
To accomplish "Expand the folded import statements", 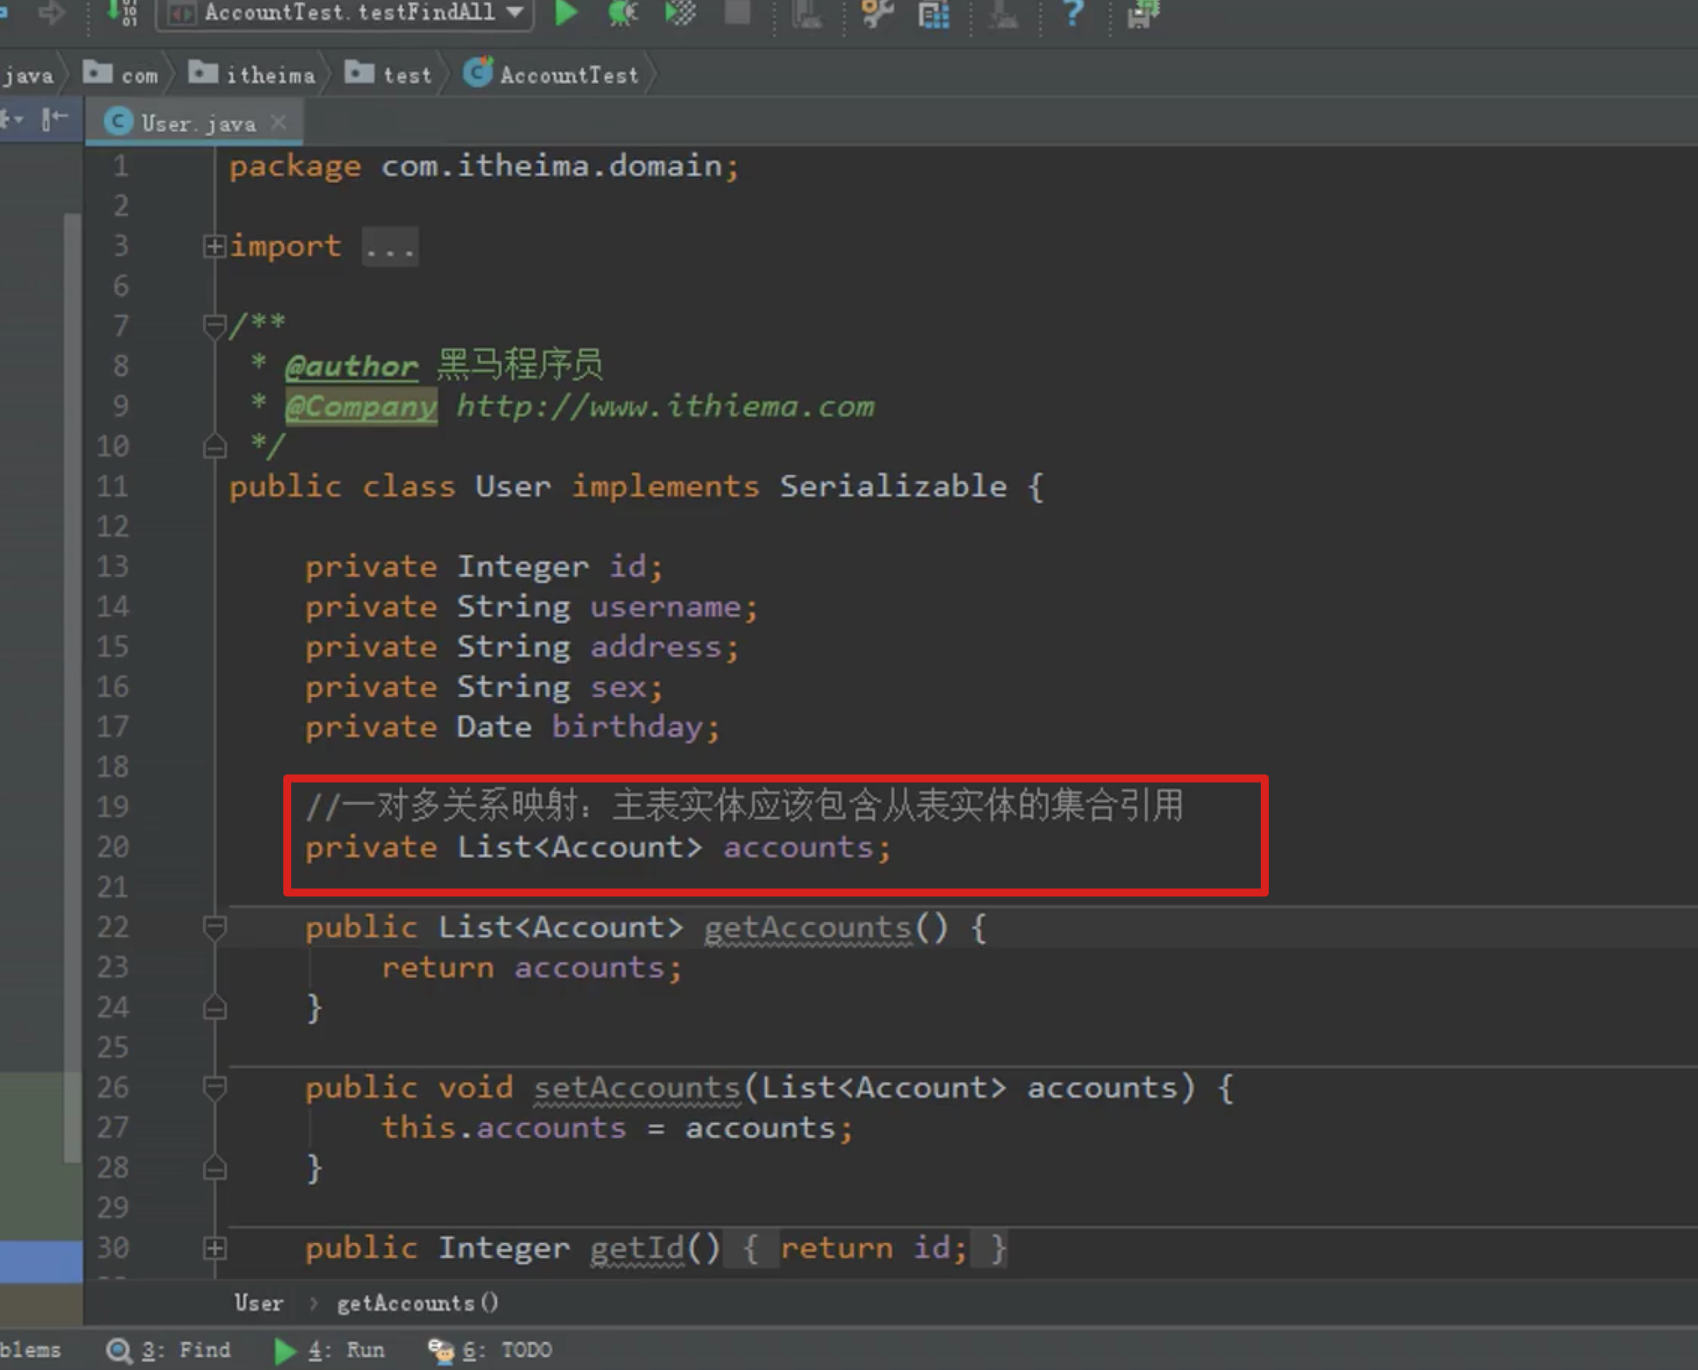I will 214,246.
